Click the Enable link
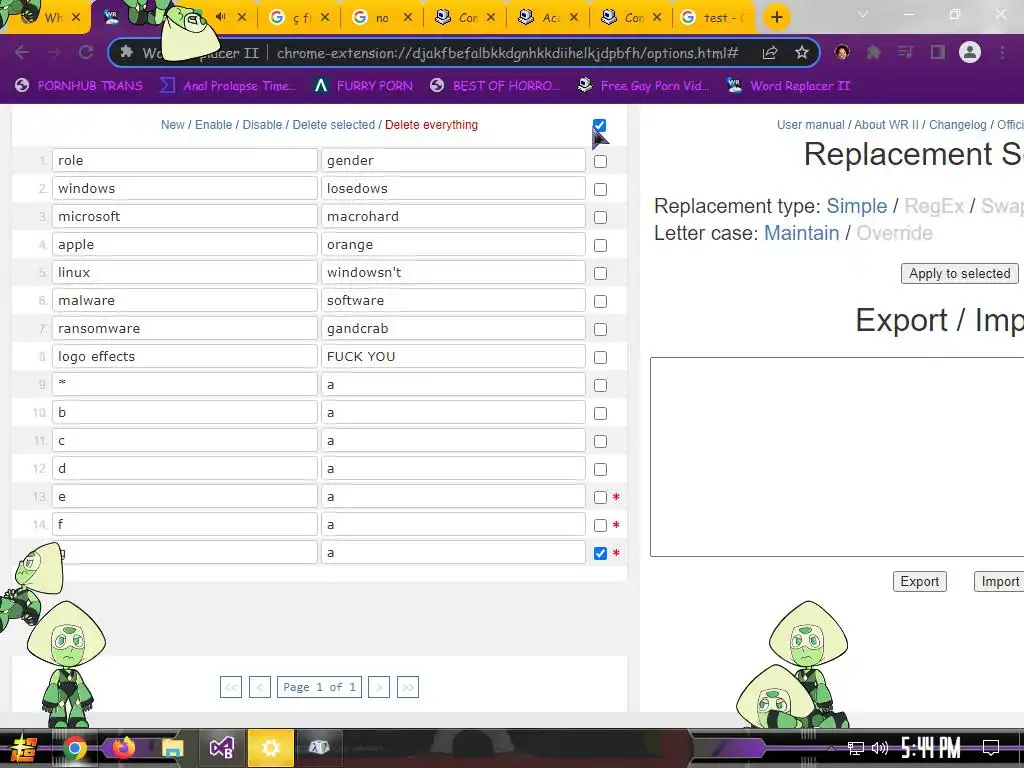 pos(214,125)
